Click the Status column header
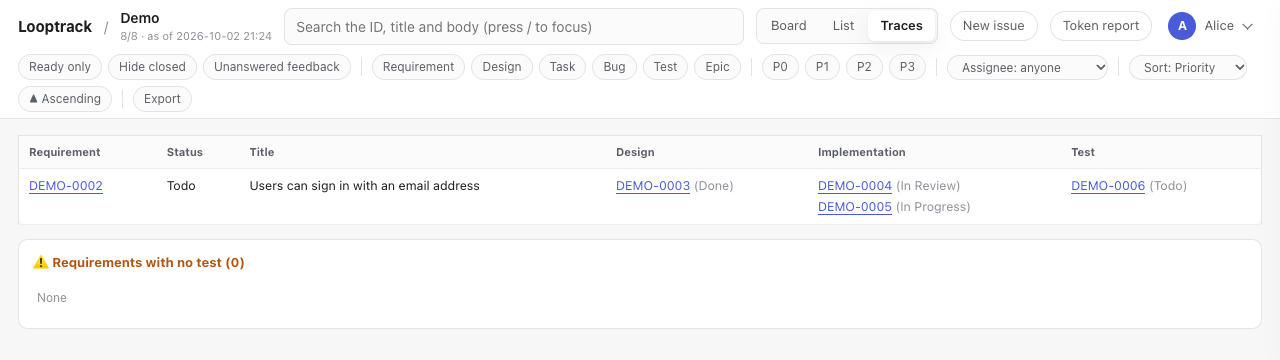This screenshot has width=1280, height=360. pos(185,152)
